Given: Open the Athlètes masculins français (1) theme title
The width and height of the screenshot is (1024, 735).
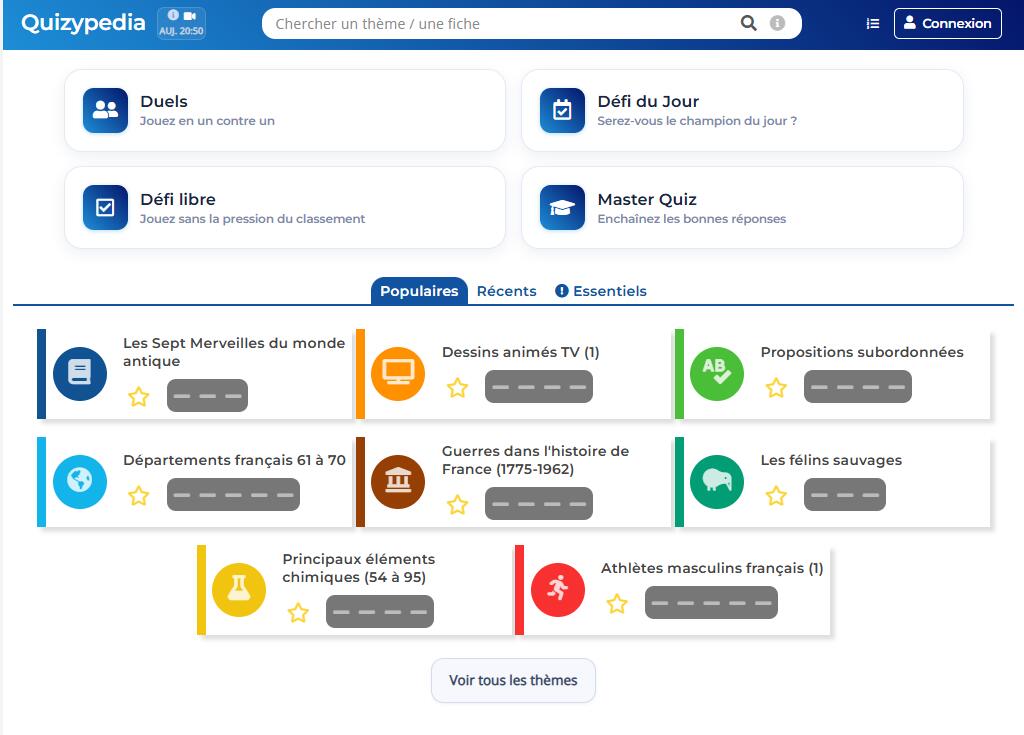Looking at the screenshot, I should tap(712, 568).
